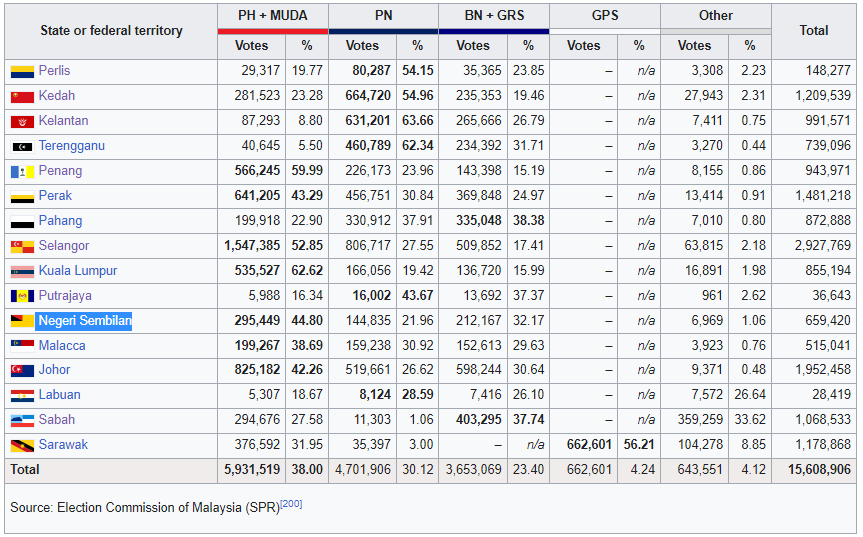Open the Kelantan link
Screen dimensions: 863x537
point(63,120)
